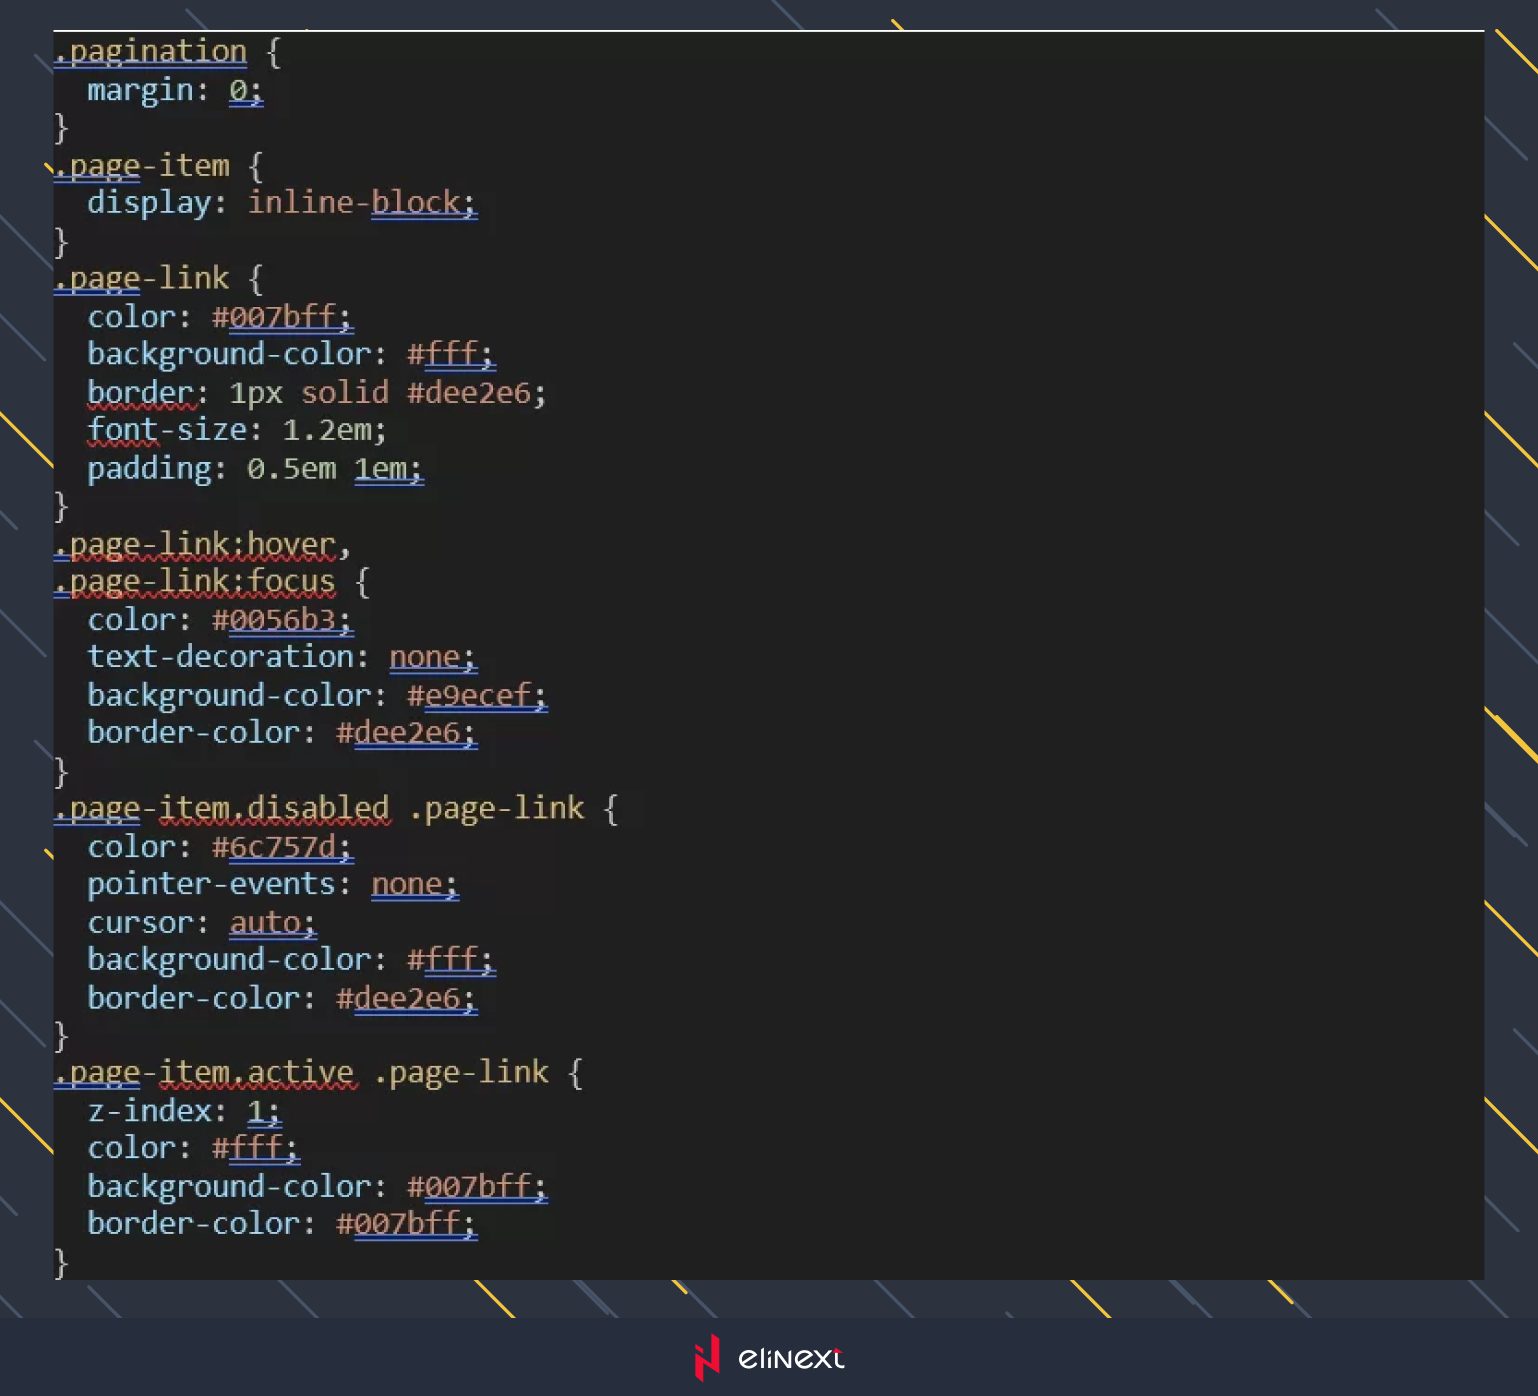Click the padding: 0.5em 1em line
The image size is (1538, 1396).
pos(254,468)
